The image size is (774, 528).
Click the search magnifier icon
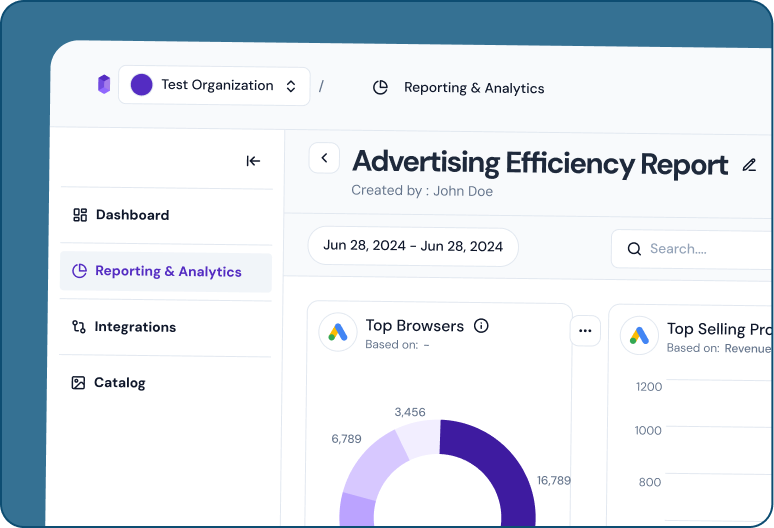point(634,249)
